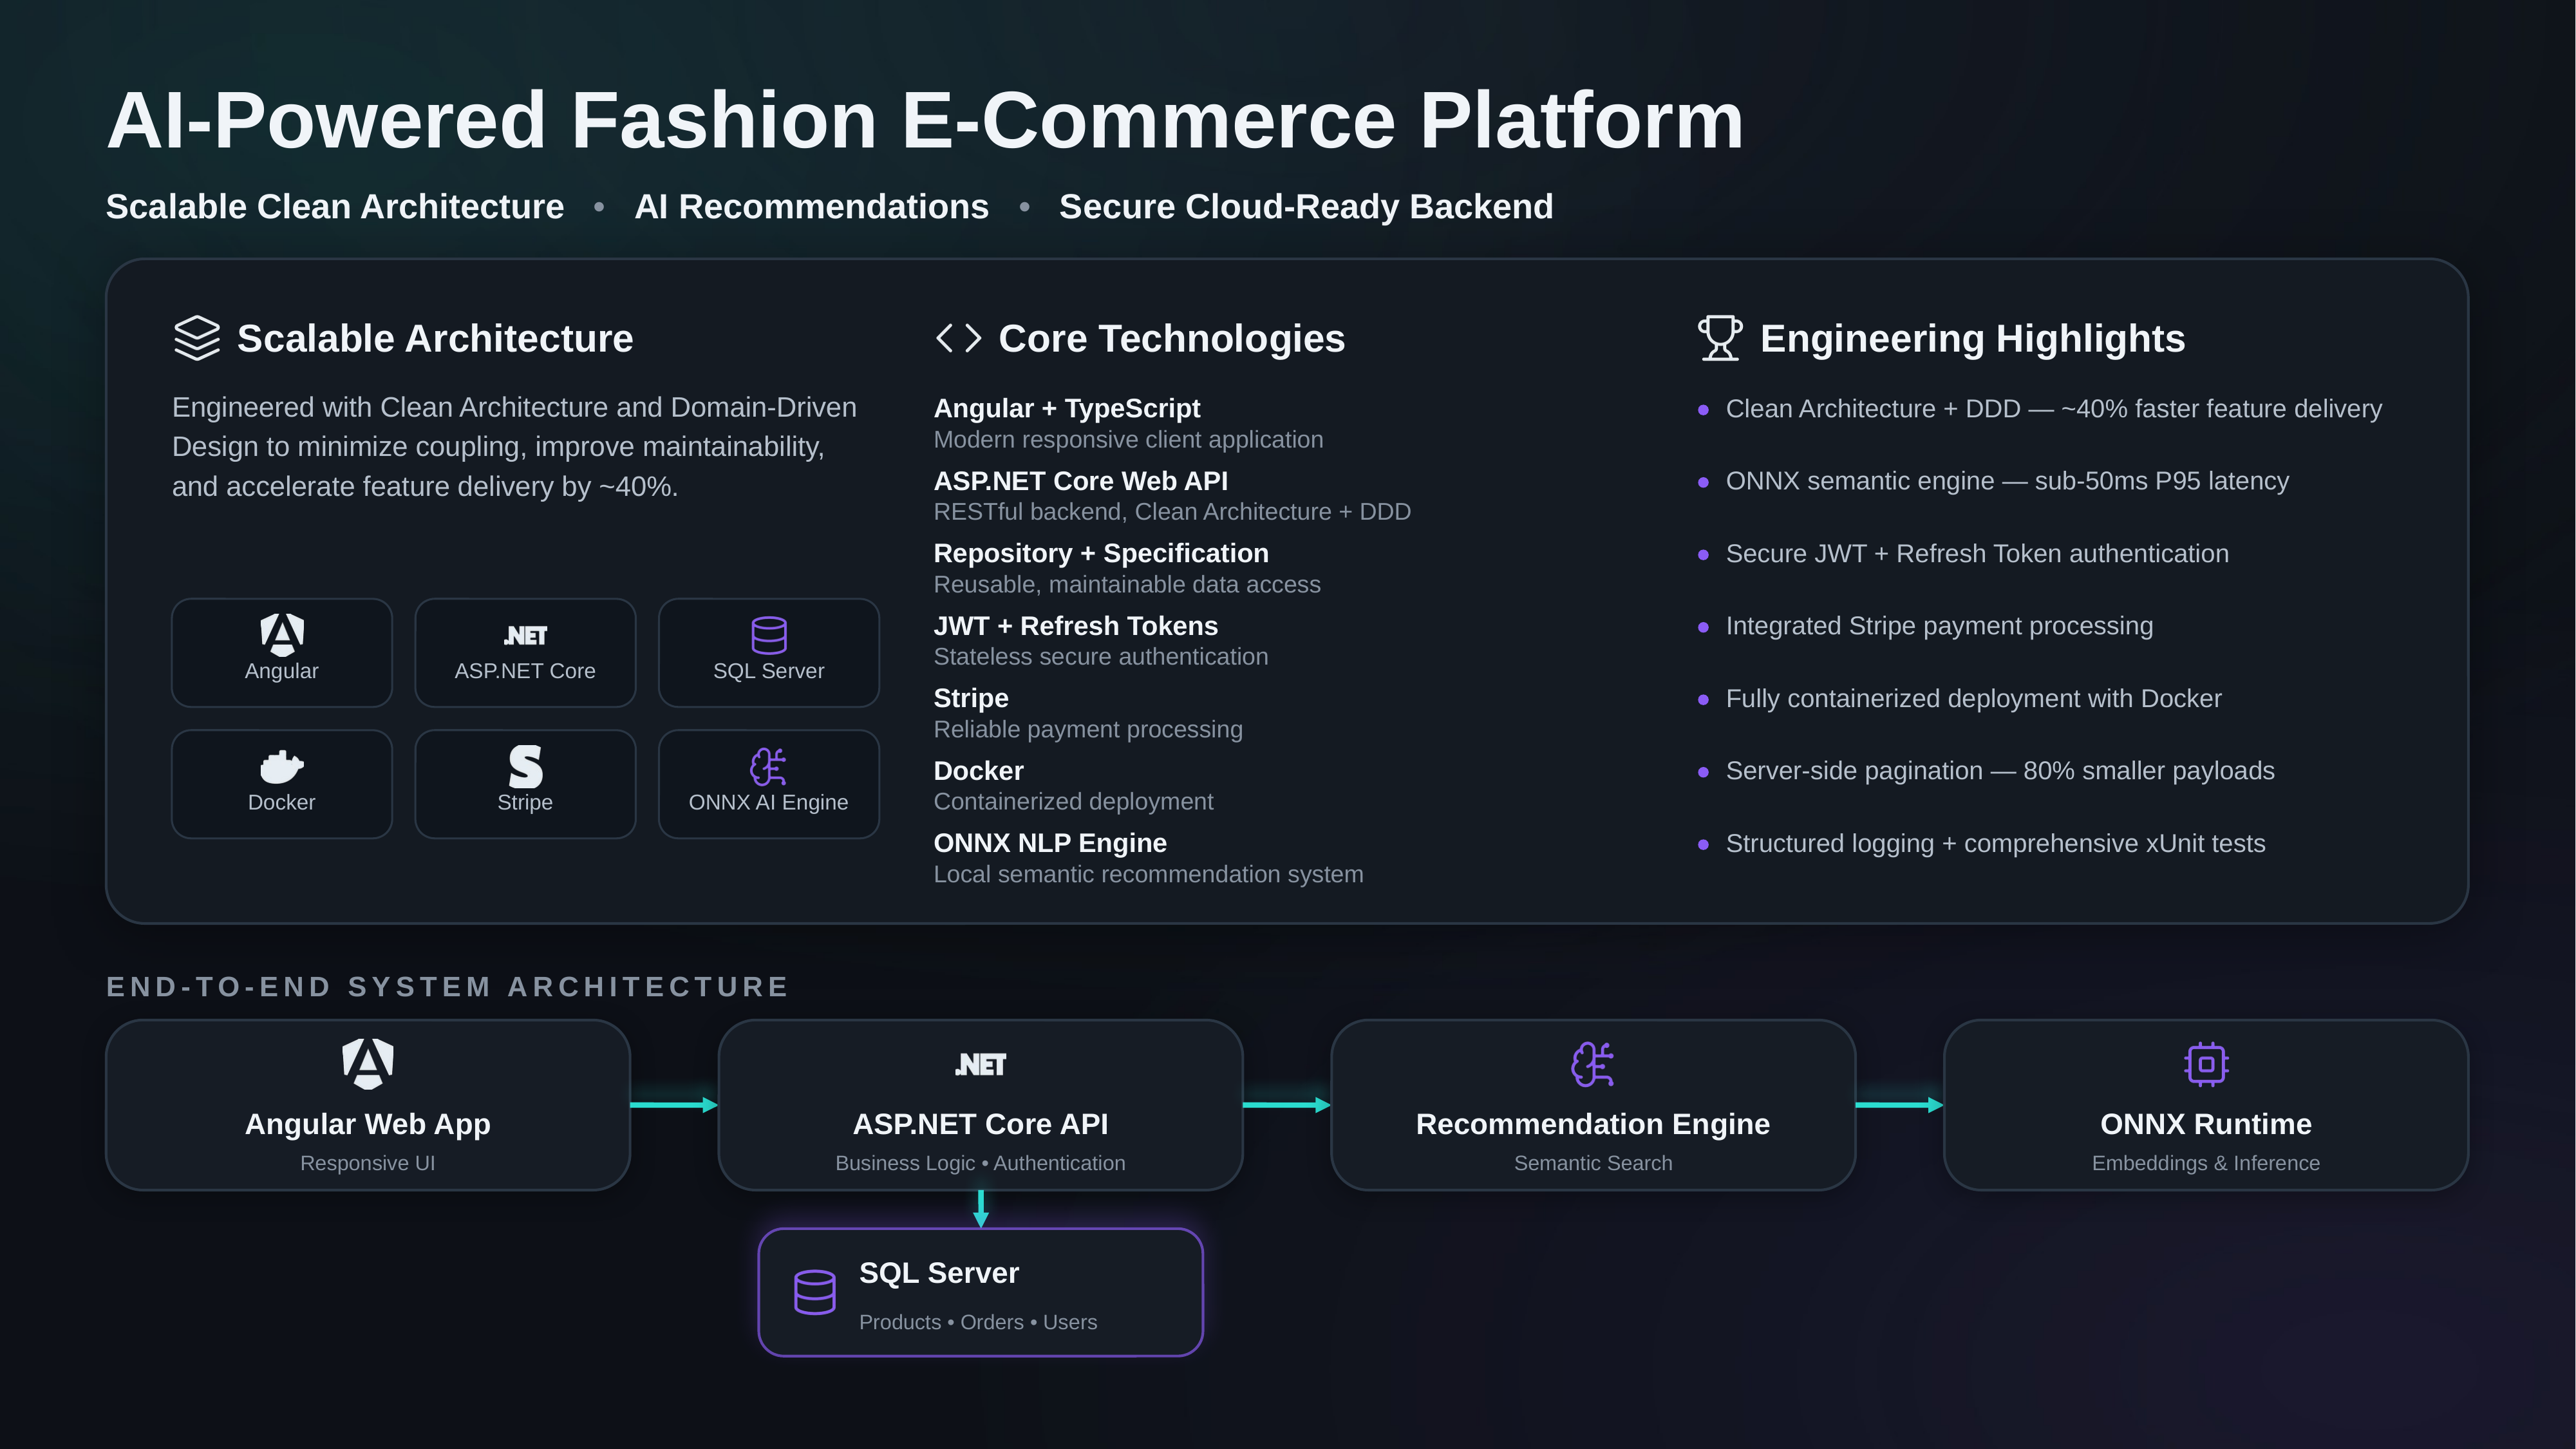Click the .NET logo in ASP.NET Core API box
The width and height of the screenshot is (2576, 1449).
980,1065
